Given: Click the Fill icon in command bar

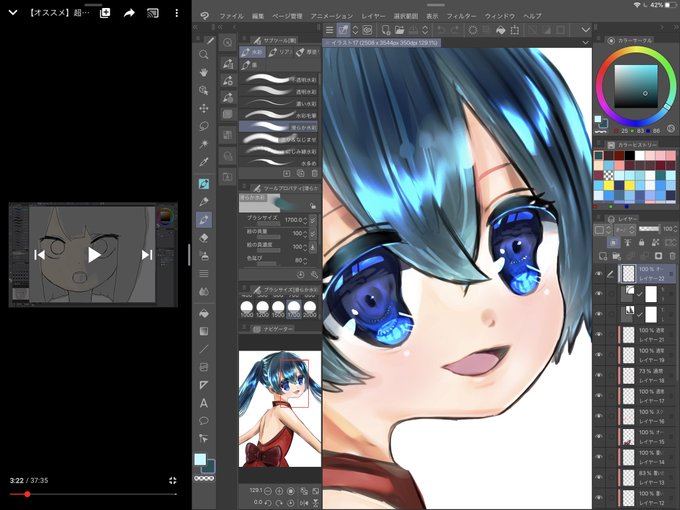Looking at the screenshot, I should [500, 30].
